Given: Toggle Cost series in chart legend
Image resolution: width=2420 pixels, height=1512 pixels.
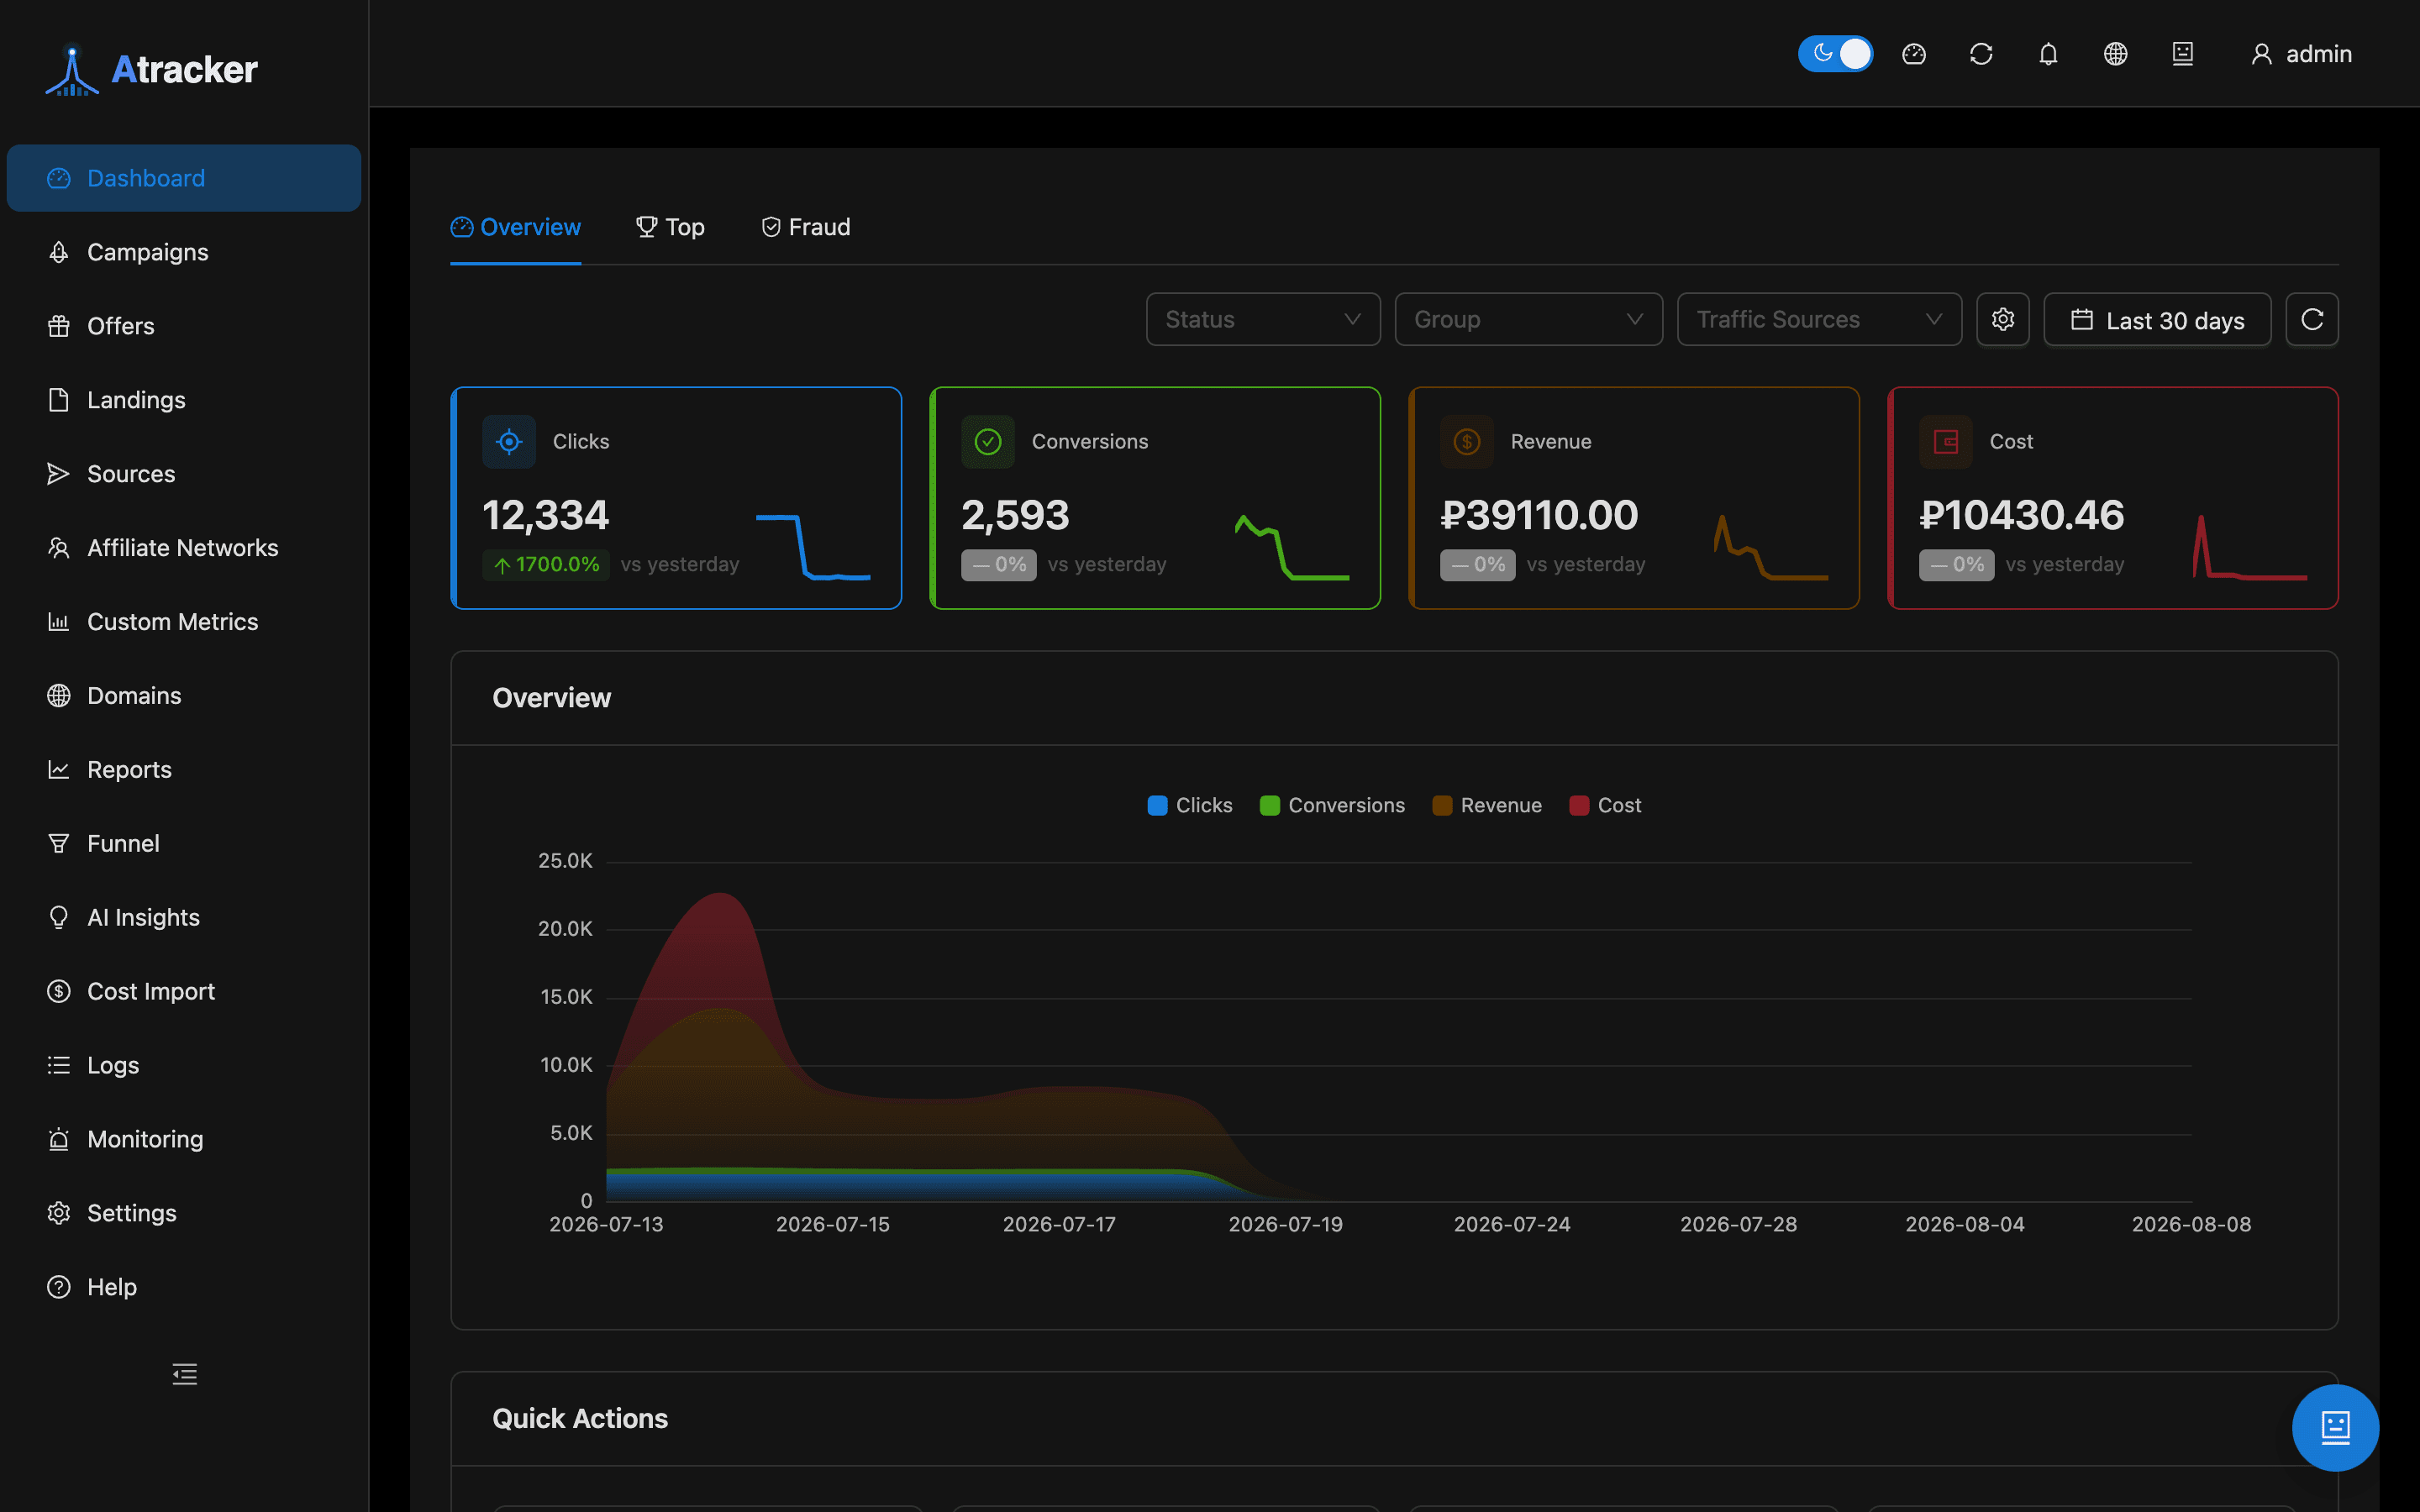Looking at the screenshot, I should [1605, 806].
